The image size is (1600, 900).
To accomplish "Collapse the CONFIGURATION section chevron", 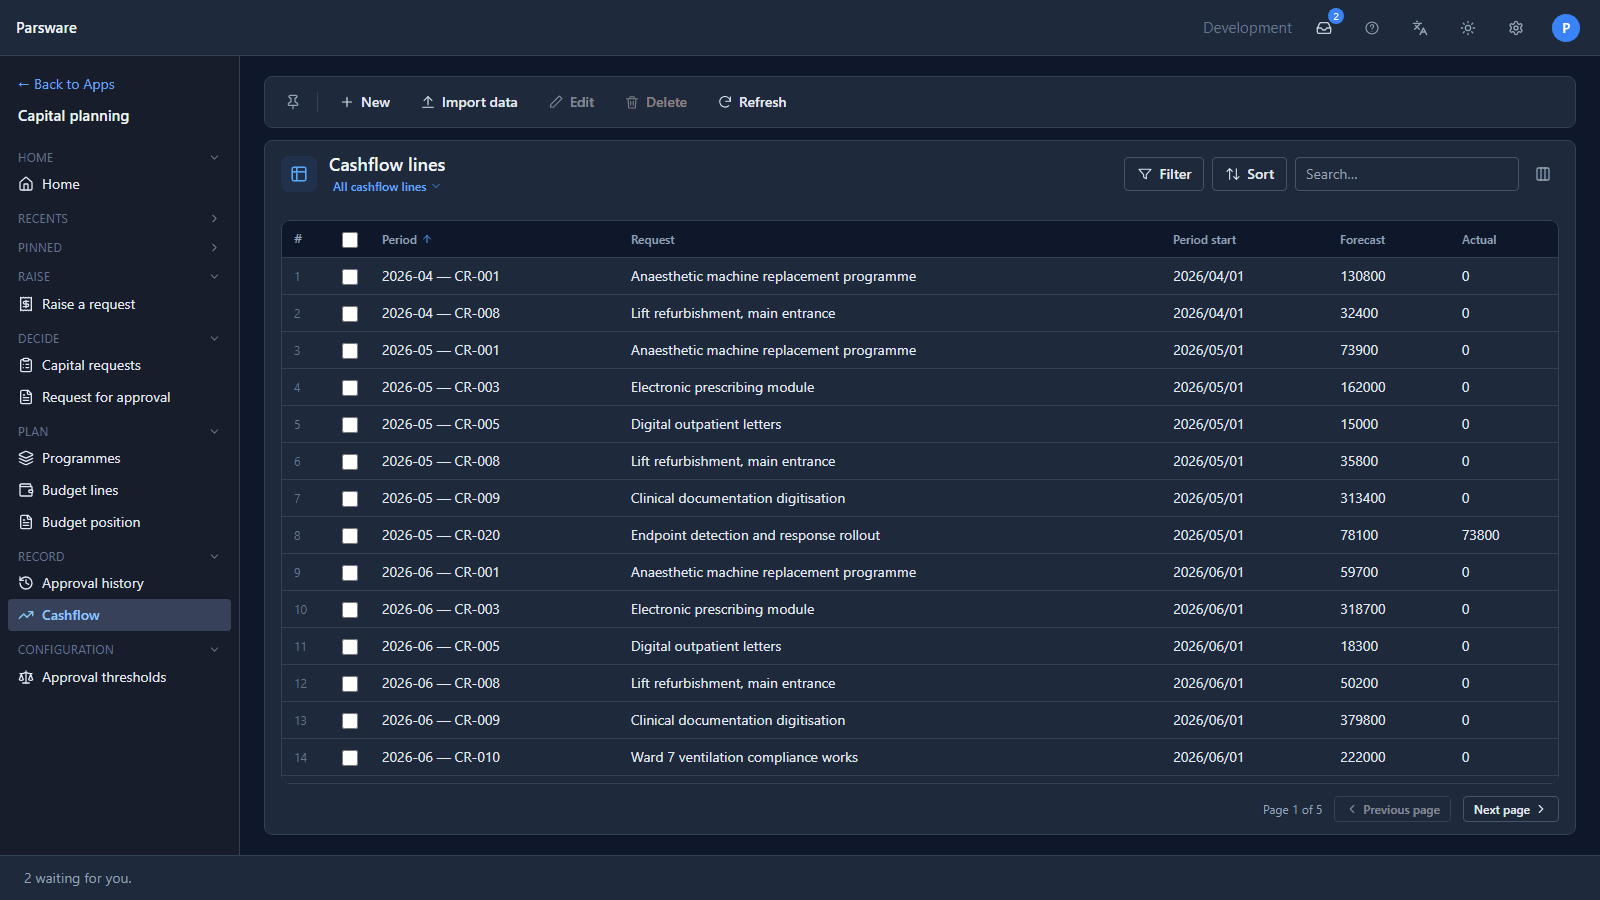I will pos(214,649).
